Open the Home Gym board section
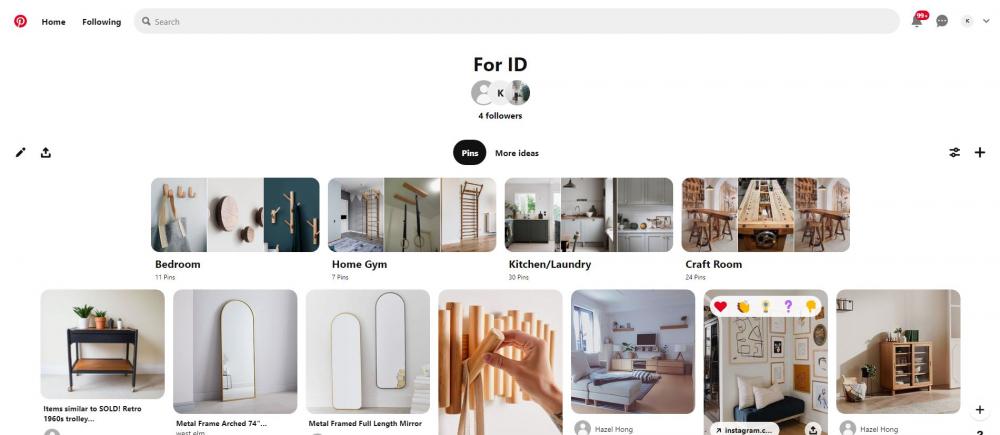 click(412, 229)
